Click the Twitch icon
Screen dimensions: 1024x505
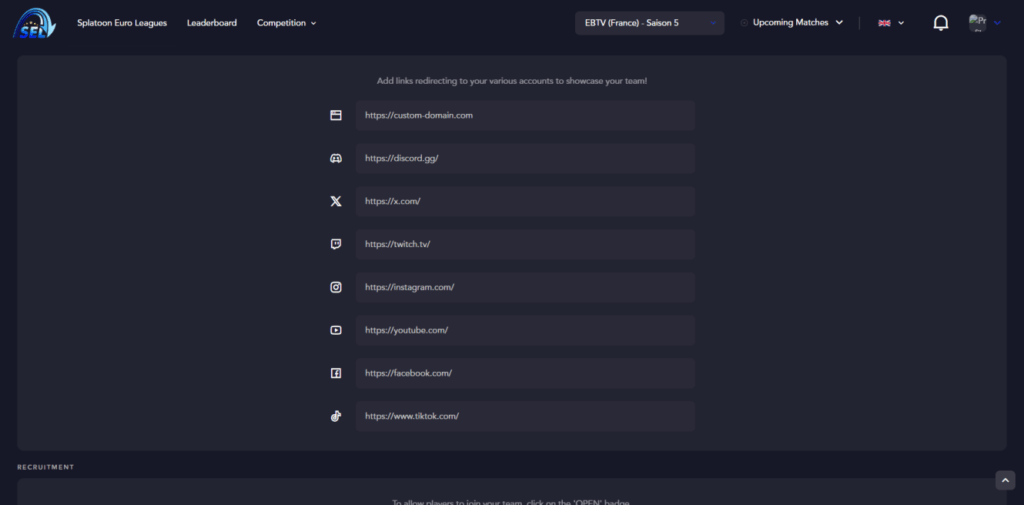pyautogui.click(x=336, y=244)
